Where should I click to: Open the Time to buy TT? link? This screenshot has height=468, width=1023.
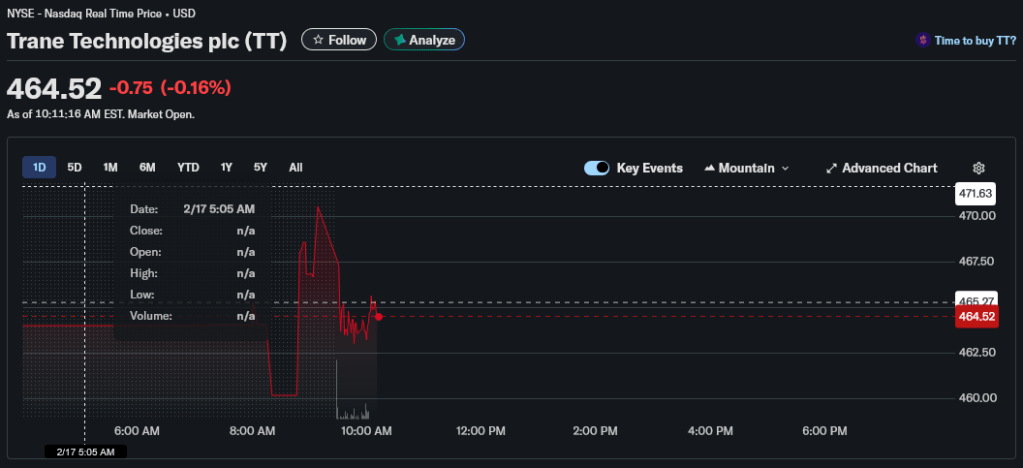(x=975, y=40)
